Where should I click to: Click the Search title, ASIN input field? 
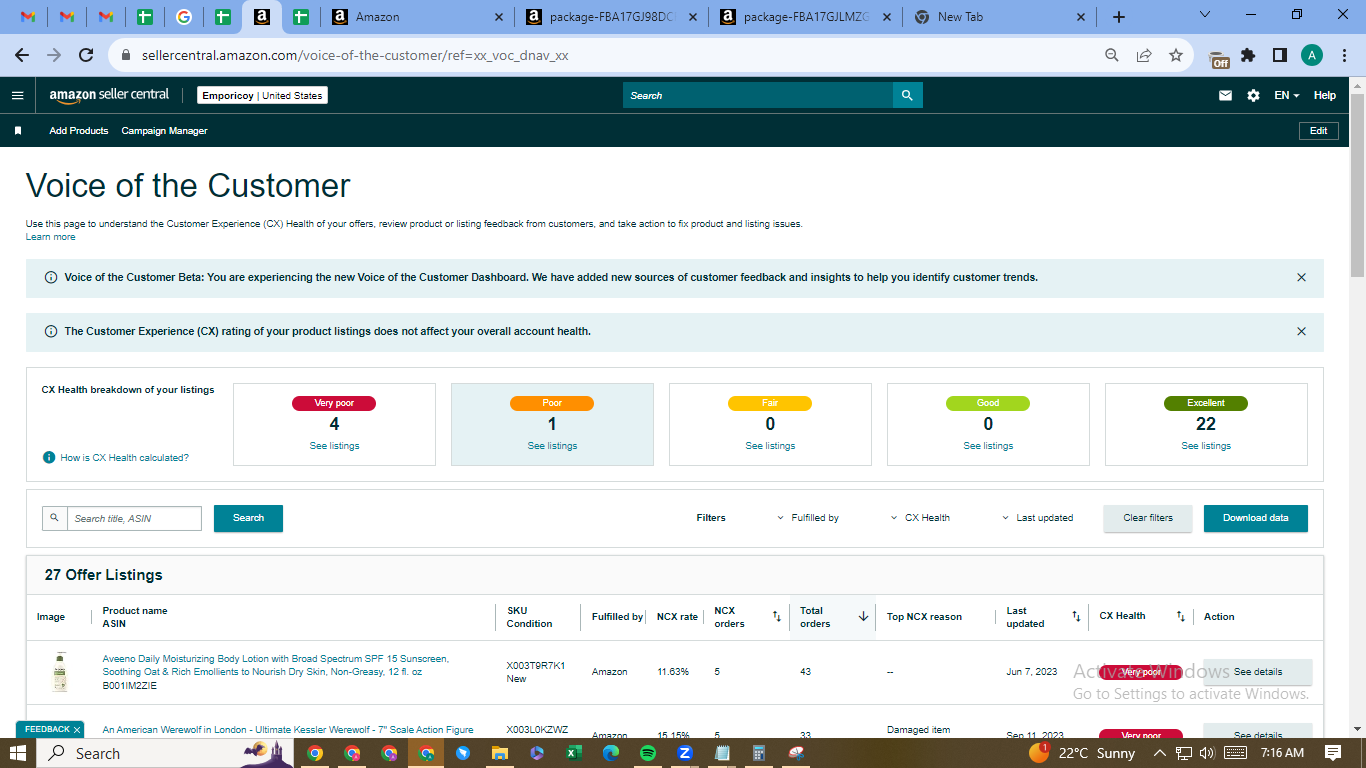134,518
